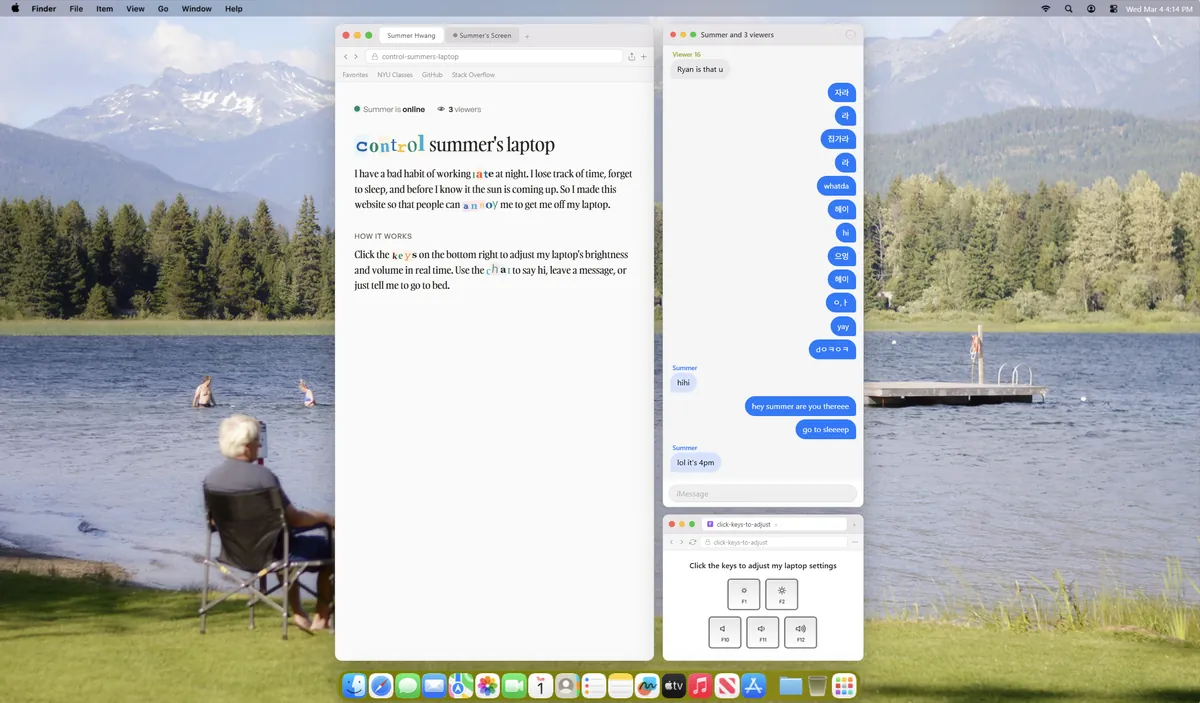Open the Go menu

click(x=163, y=8)
